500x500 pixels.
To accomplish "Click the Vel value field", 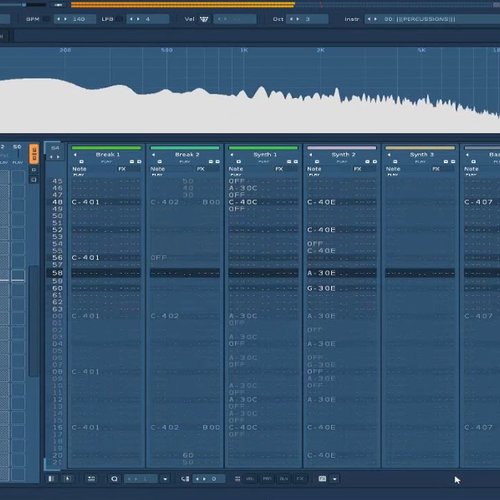I will point(235,19).
